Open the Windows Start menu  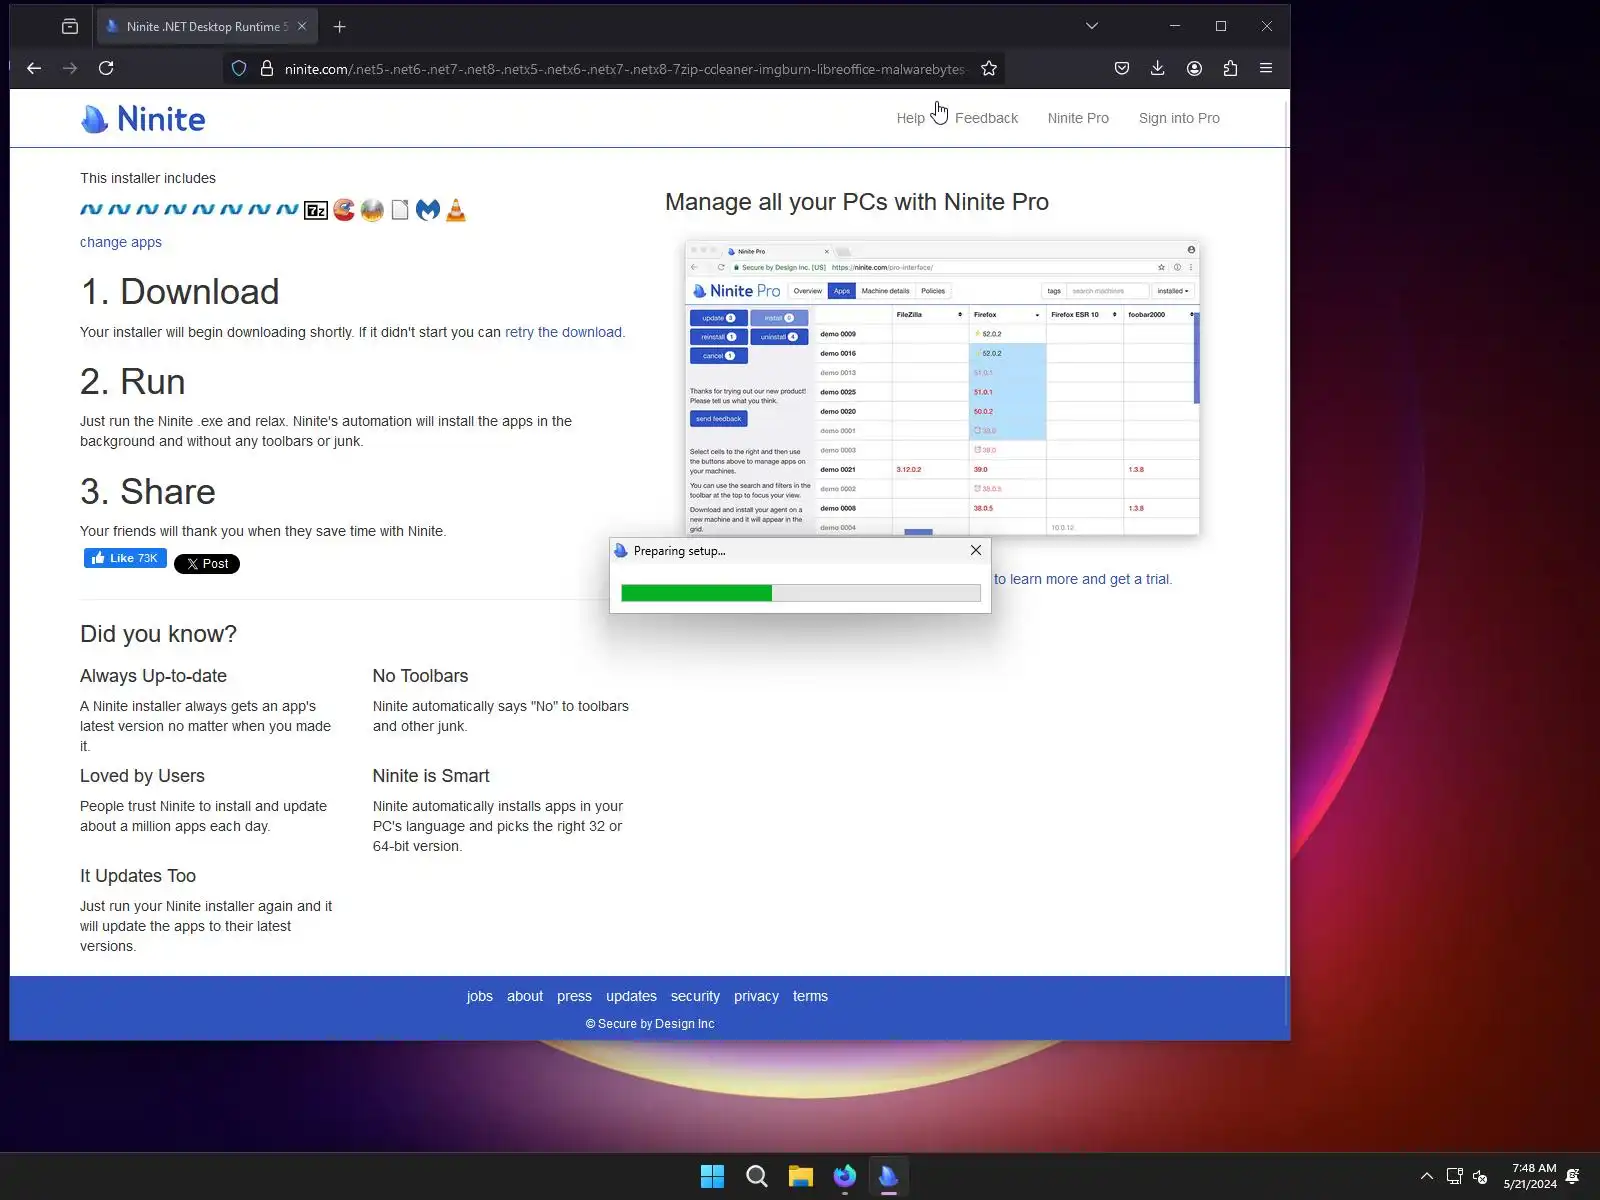click(x=712, y=1176)
